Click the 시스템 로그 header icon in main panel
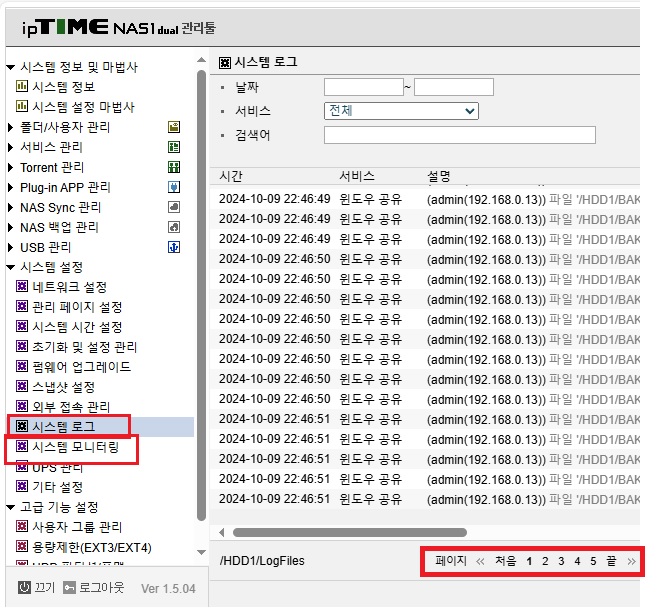This screenshot has width=657, height=609. point(225,63)
